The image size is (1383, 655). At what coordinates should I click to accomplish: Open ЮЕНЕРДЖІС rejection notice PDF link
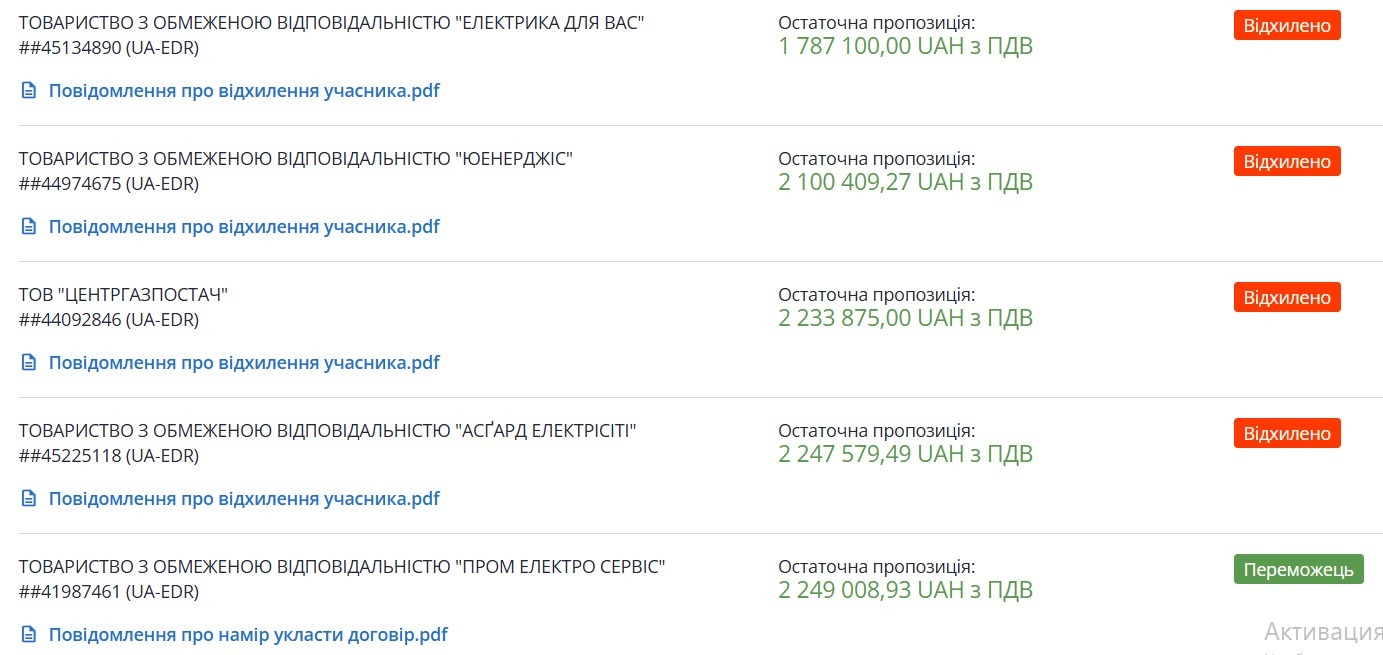pyautogui.click(x=244, y=227)
